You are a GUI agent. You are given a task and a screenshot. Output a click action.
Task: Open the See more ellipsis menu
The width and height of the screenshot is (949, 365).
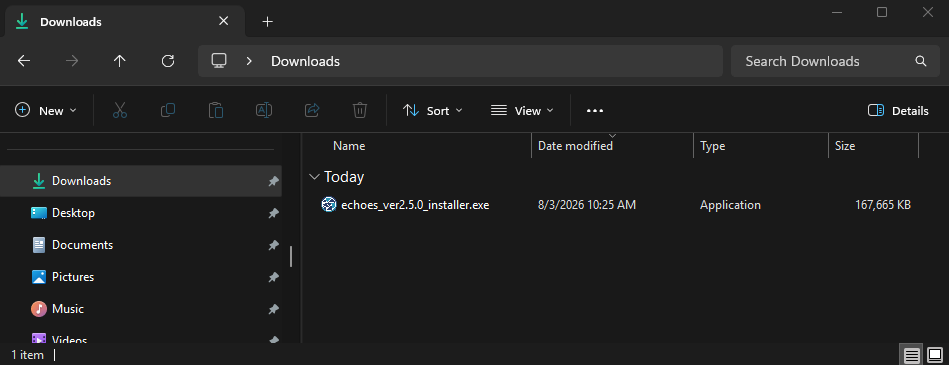pos(595,111)
